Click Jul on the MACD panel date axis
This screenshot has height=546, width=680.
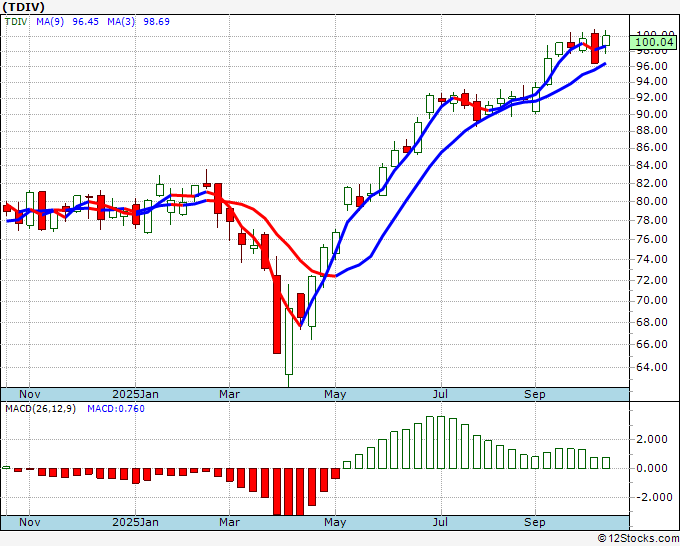441,522
